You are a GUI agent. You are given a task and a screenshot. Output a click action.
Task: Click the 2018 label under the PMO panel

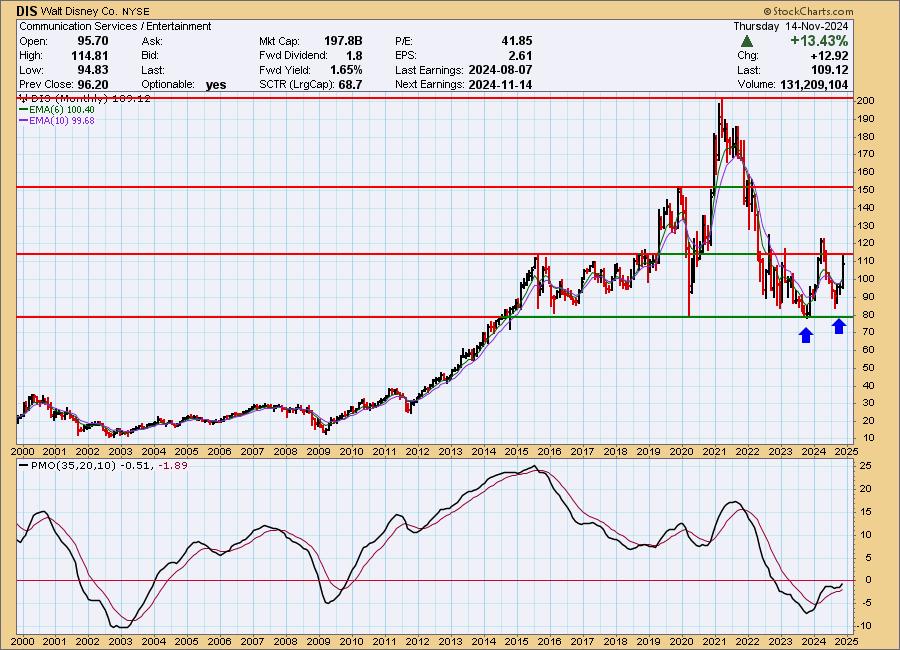pos(615,641)
